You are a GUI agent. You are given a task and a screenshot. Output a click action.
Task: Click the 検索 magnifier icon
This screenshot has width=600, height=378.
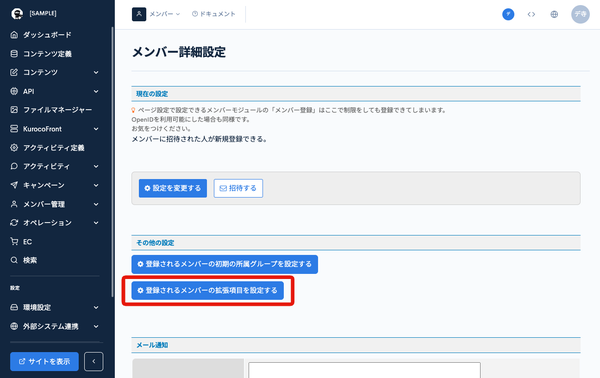[14, 260]
